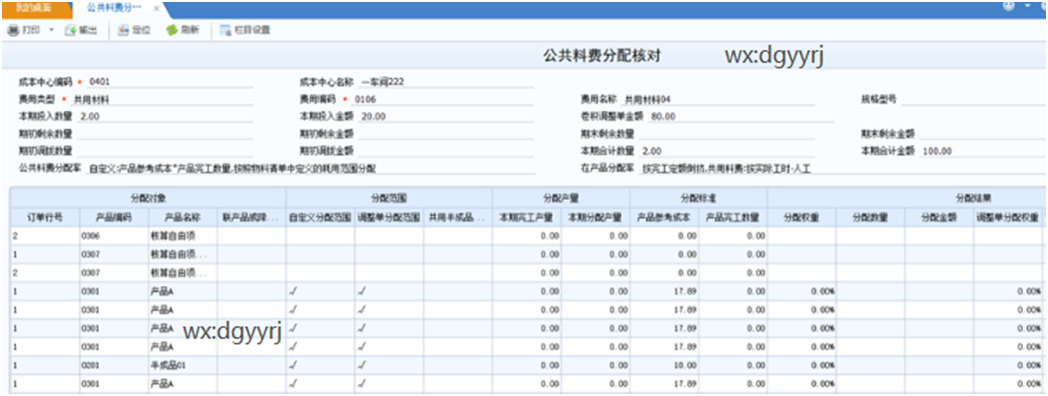Click the smiley face icon in title bar
This screenshot has height=396, width=1048.
(1009, 5)
